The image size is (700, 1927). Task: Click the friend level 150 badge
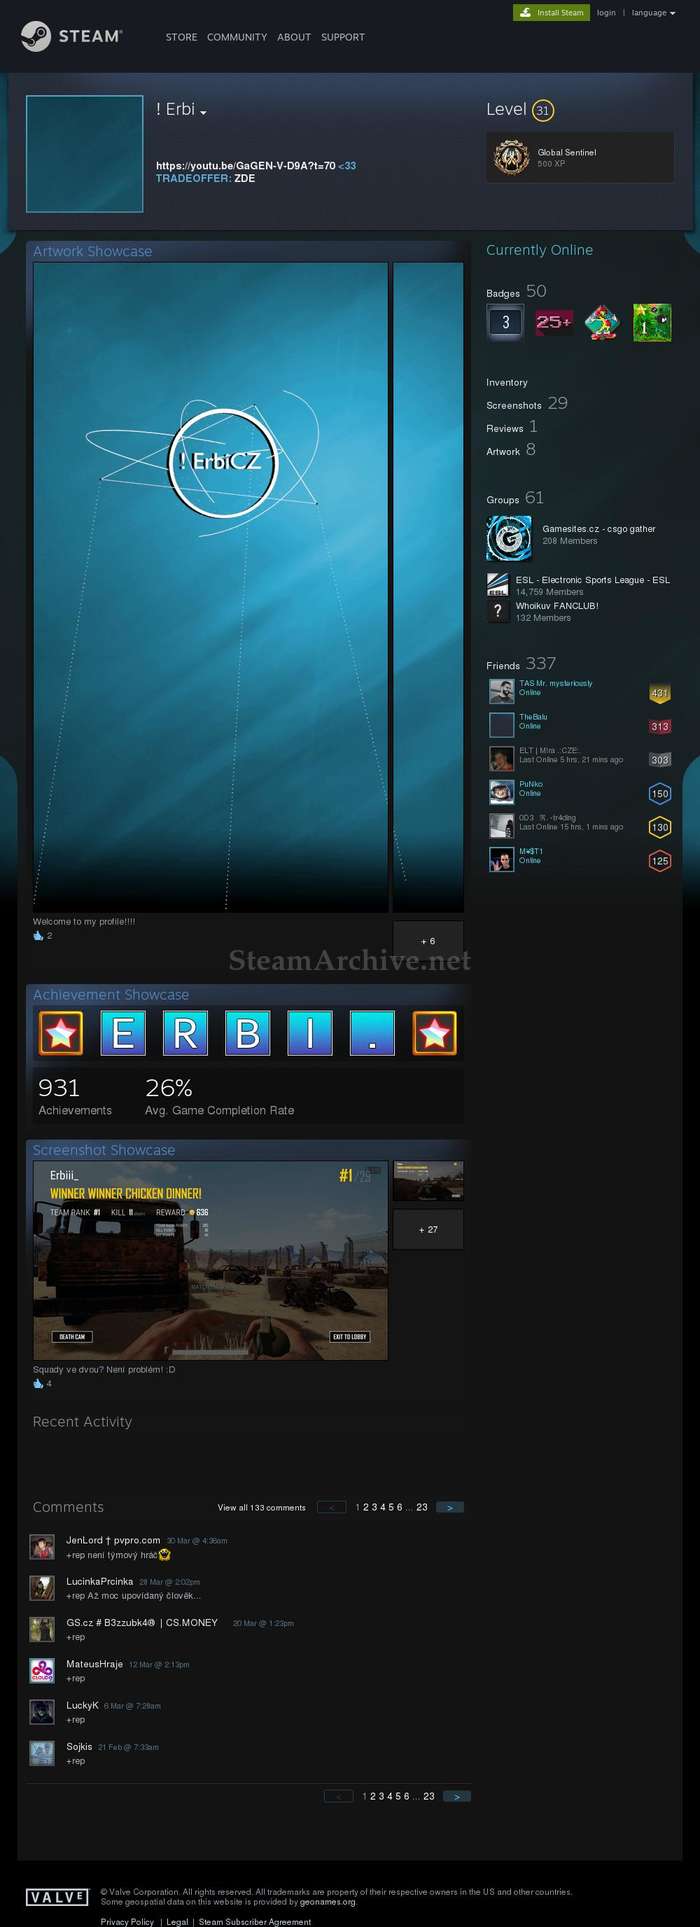click(660, 794)
